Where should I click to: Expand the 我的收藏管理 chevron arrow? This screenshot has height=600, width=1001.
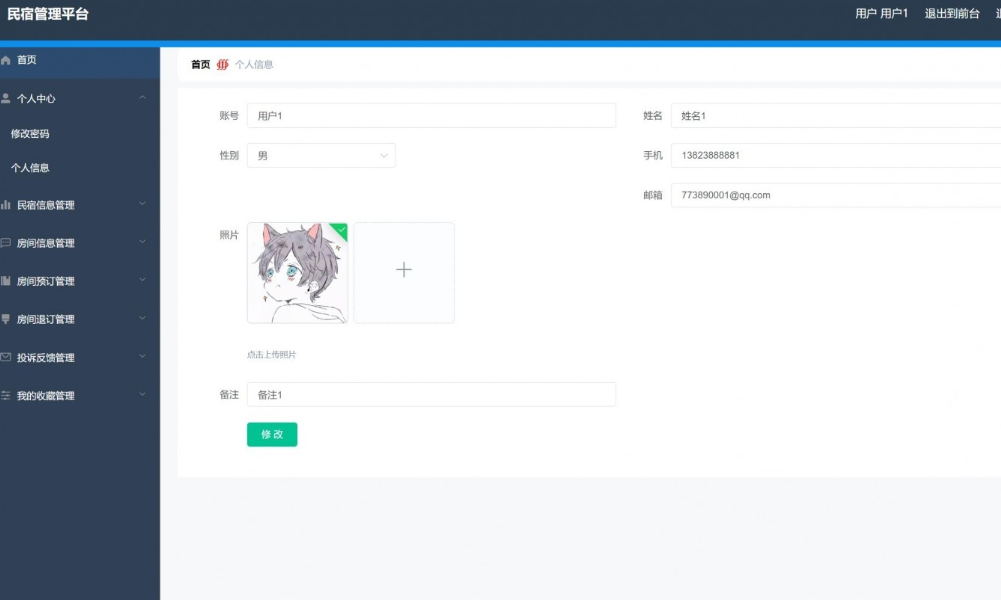tap(142, 395)
